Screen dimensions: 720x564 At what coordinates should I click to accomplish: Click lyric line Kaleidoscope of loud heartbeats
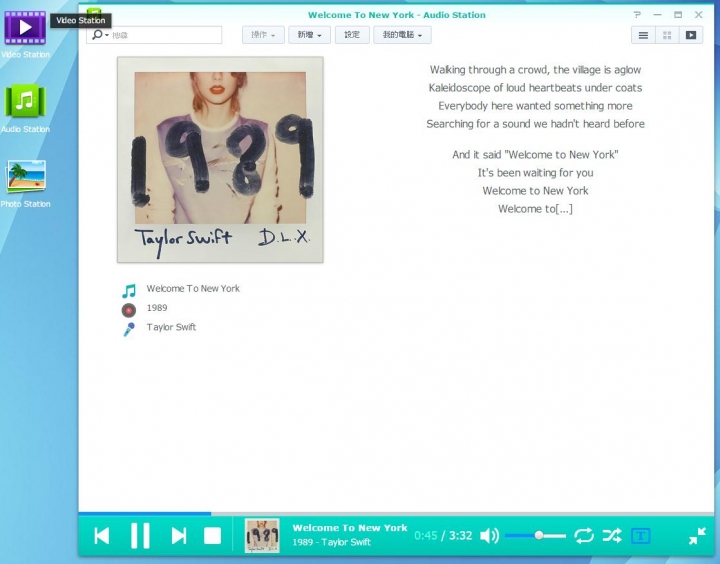(x=535, y=88)
